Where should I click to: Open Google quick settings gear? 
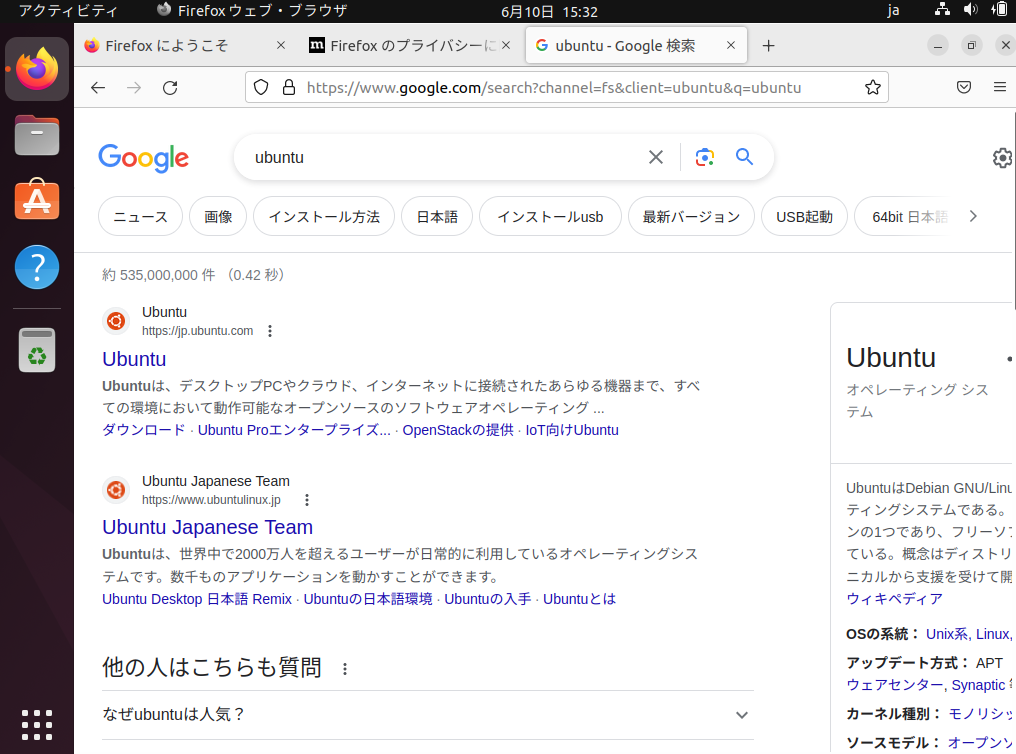click(1003, 157)
